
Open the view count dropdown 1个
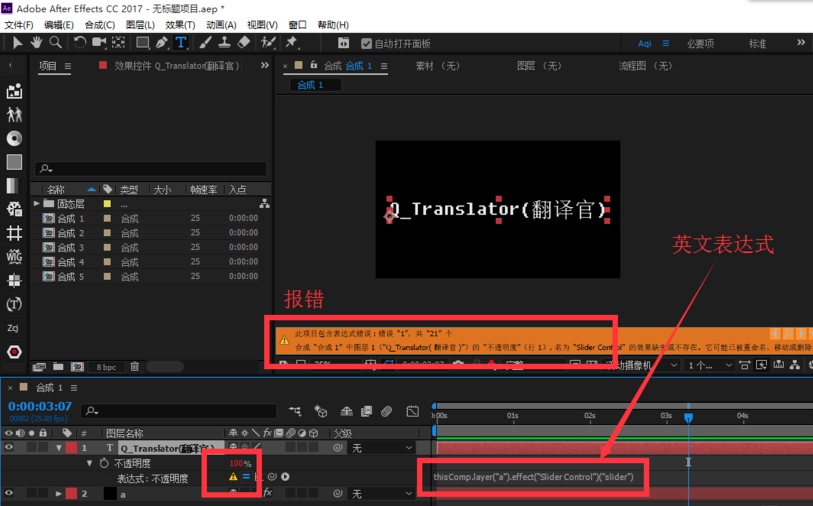709,366
